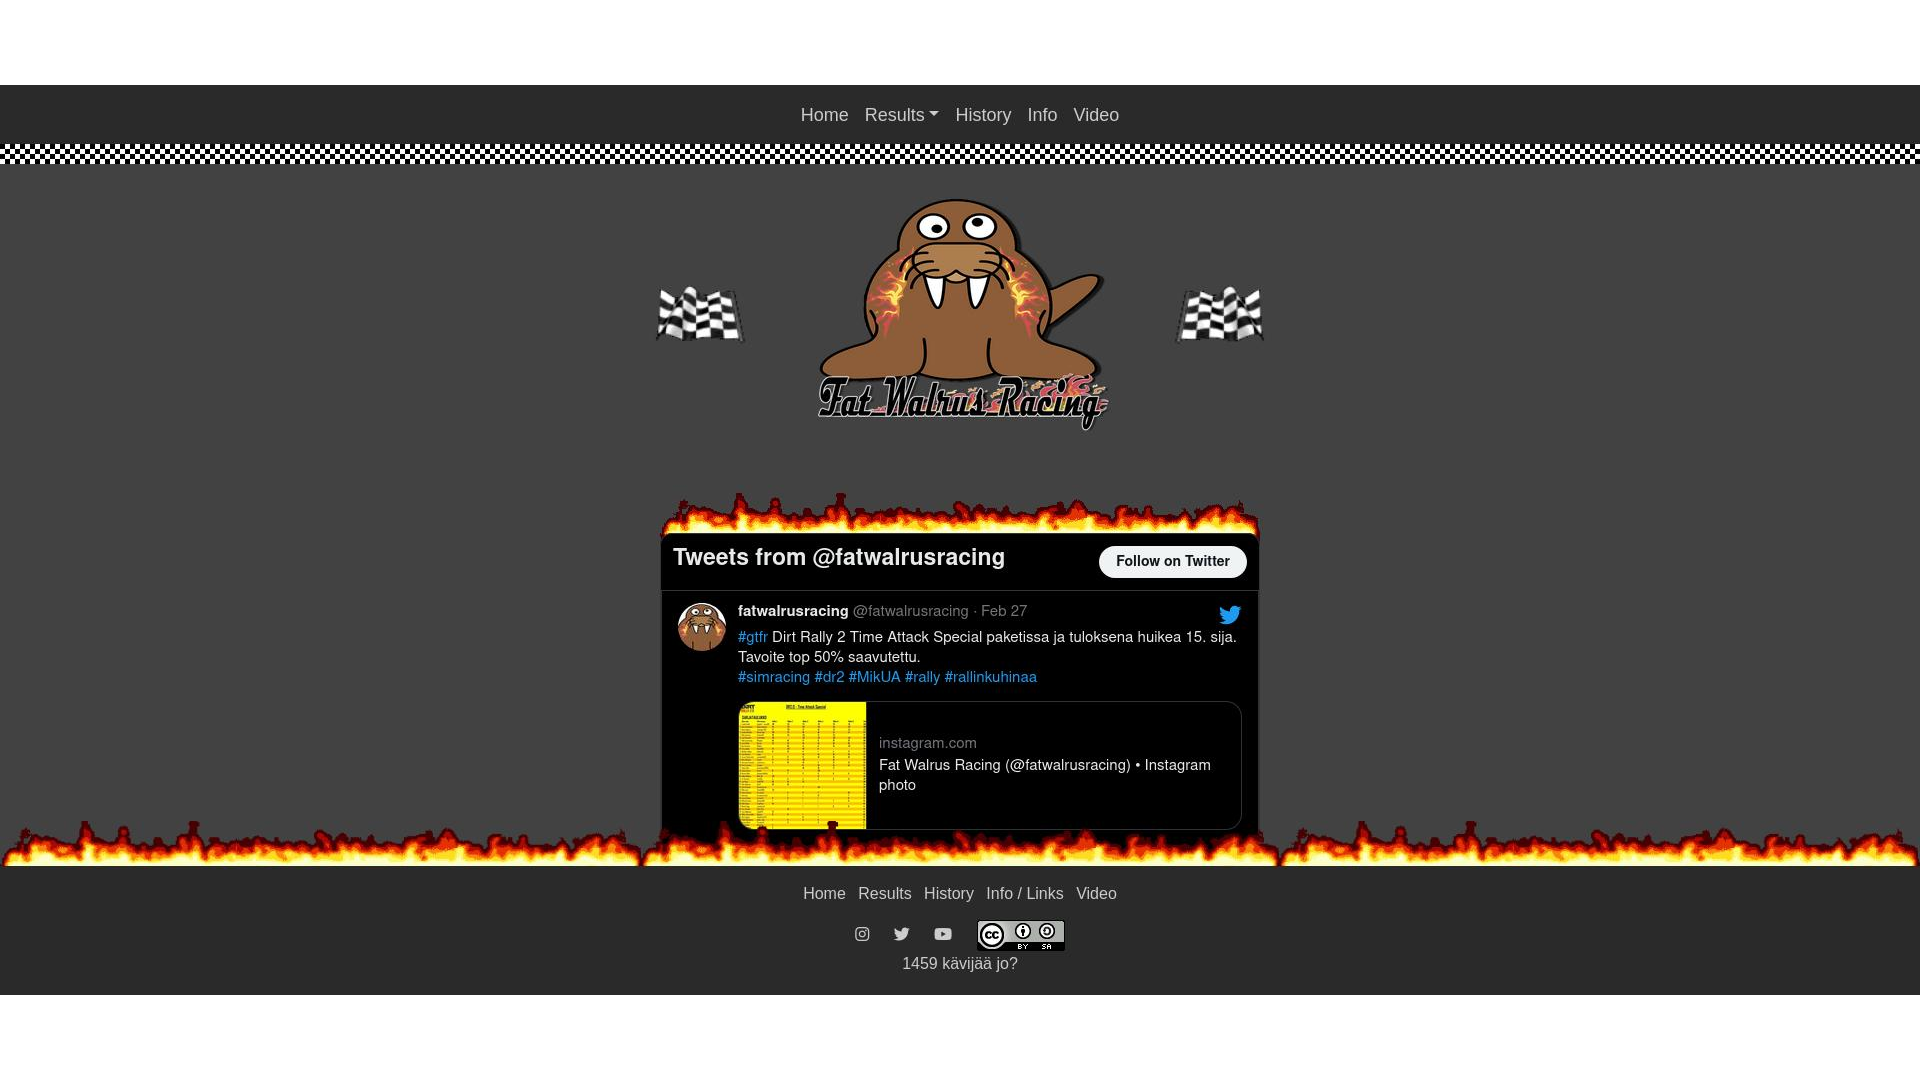1920x1080 pixels.
Task: Open Info page from top navigation
Action: coord(1041,115)
